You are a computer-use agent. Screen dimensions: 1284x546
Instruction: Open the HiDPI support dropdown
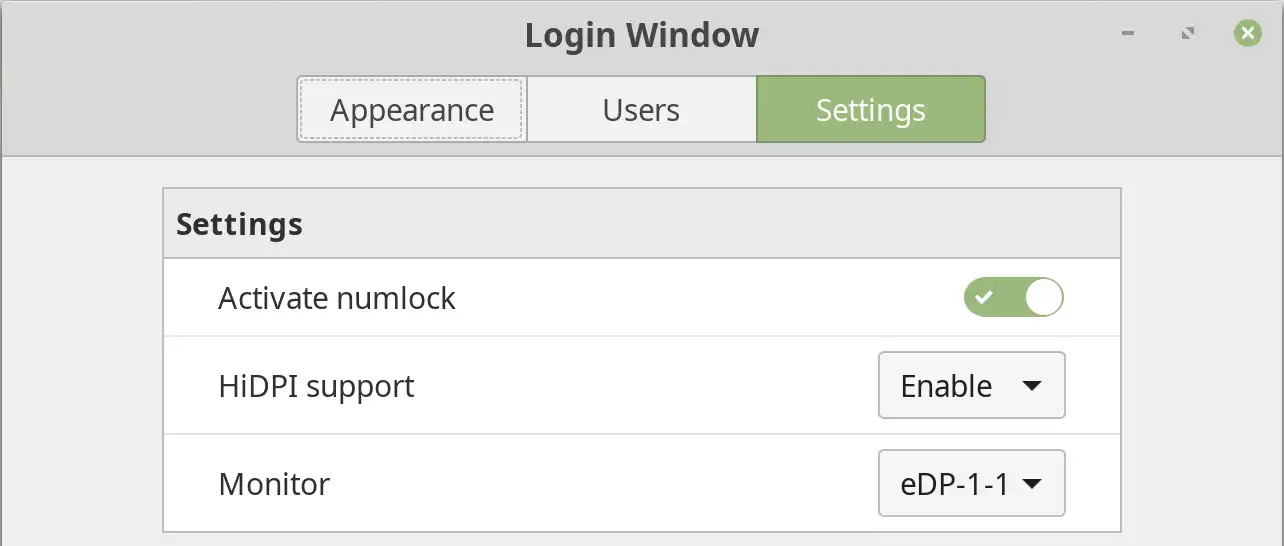click(971, 385)
